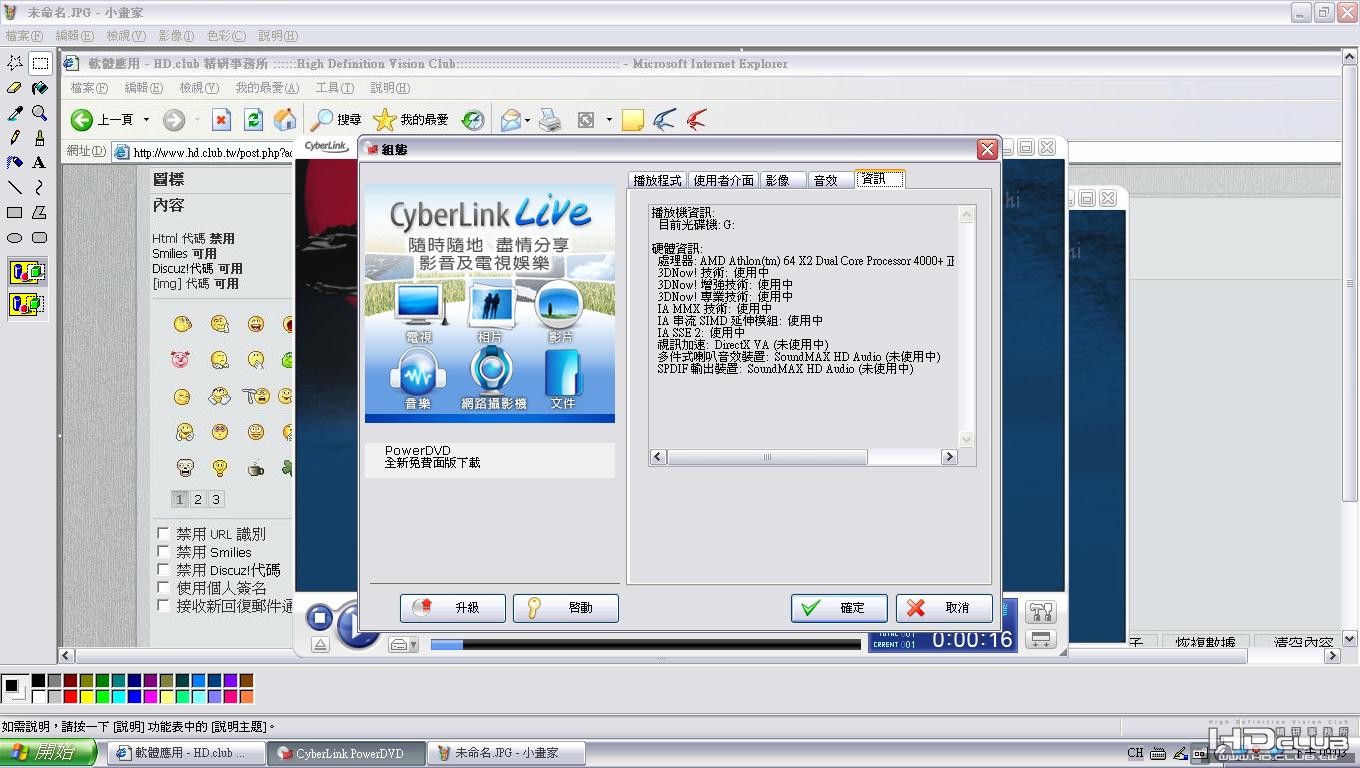Pick the Fill with Color bucket tool

40,88
